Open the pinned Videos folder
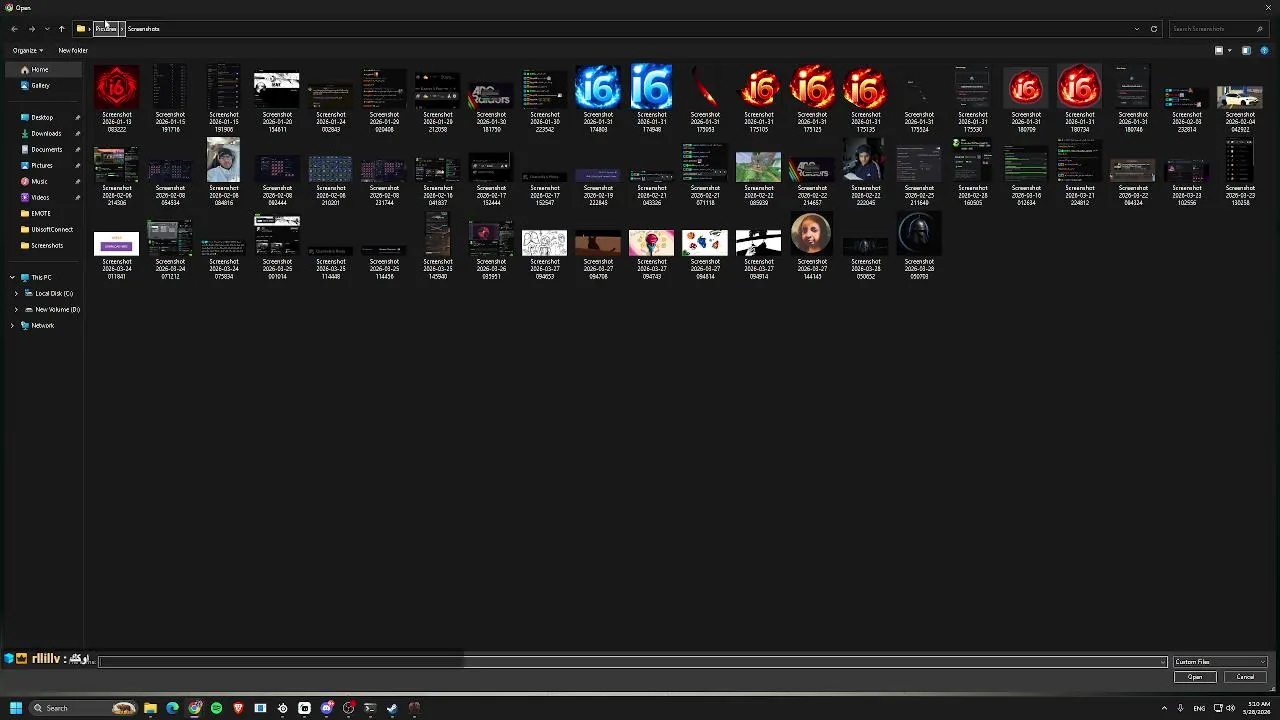 point(40,198)
